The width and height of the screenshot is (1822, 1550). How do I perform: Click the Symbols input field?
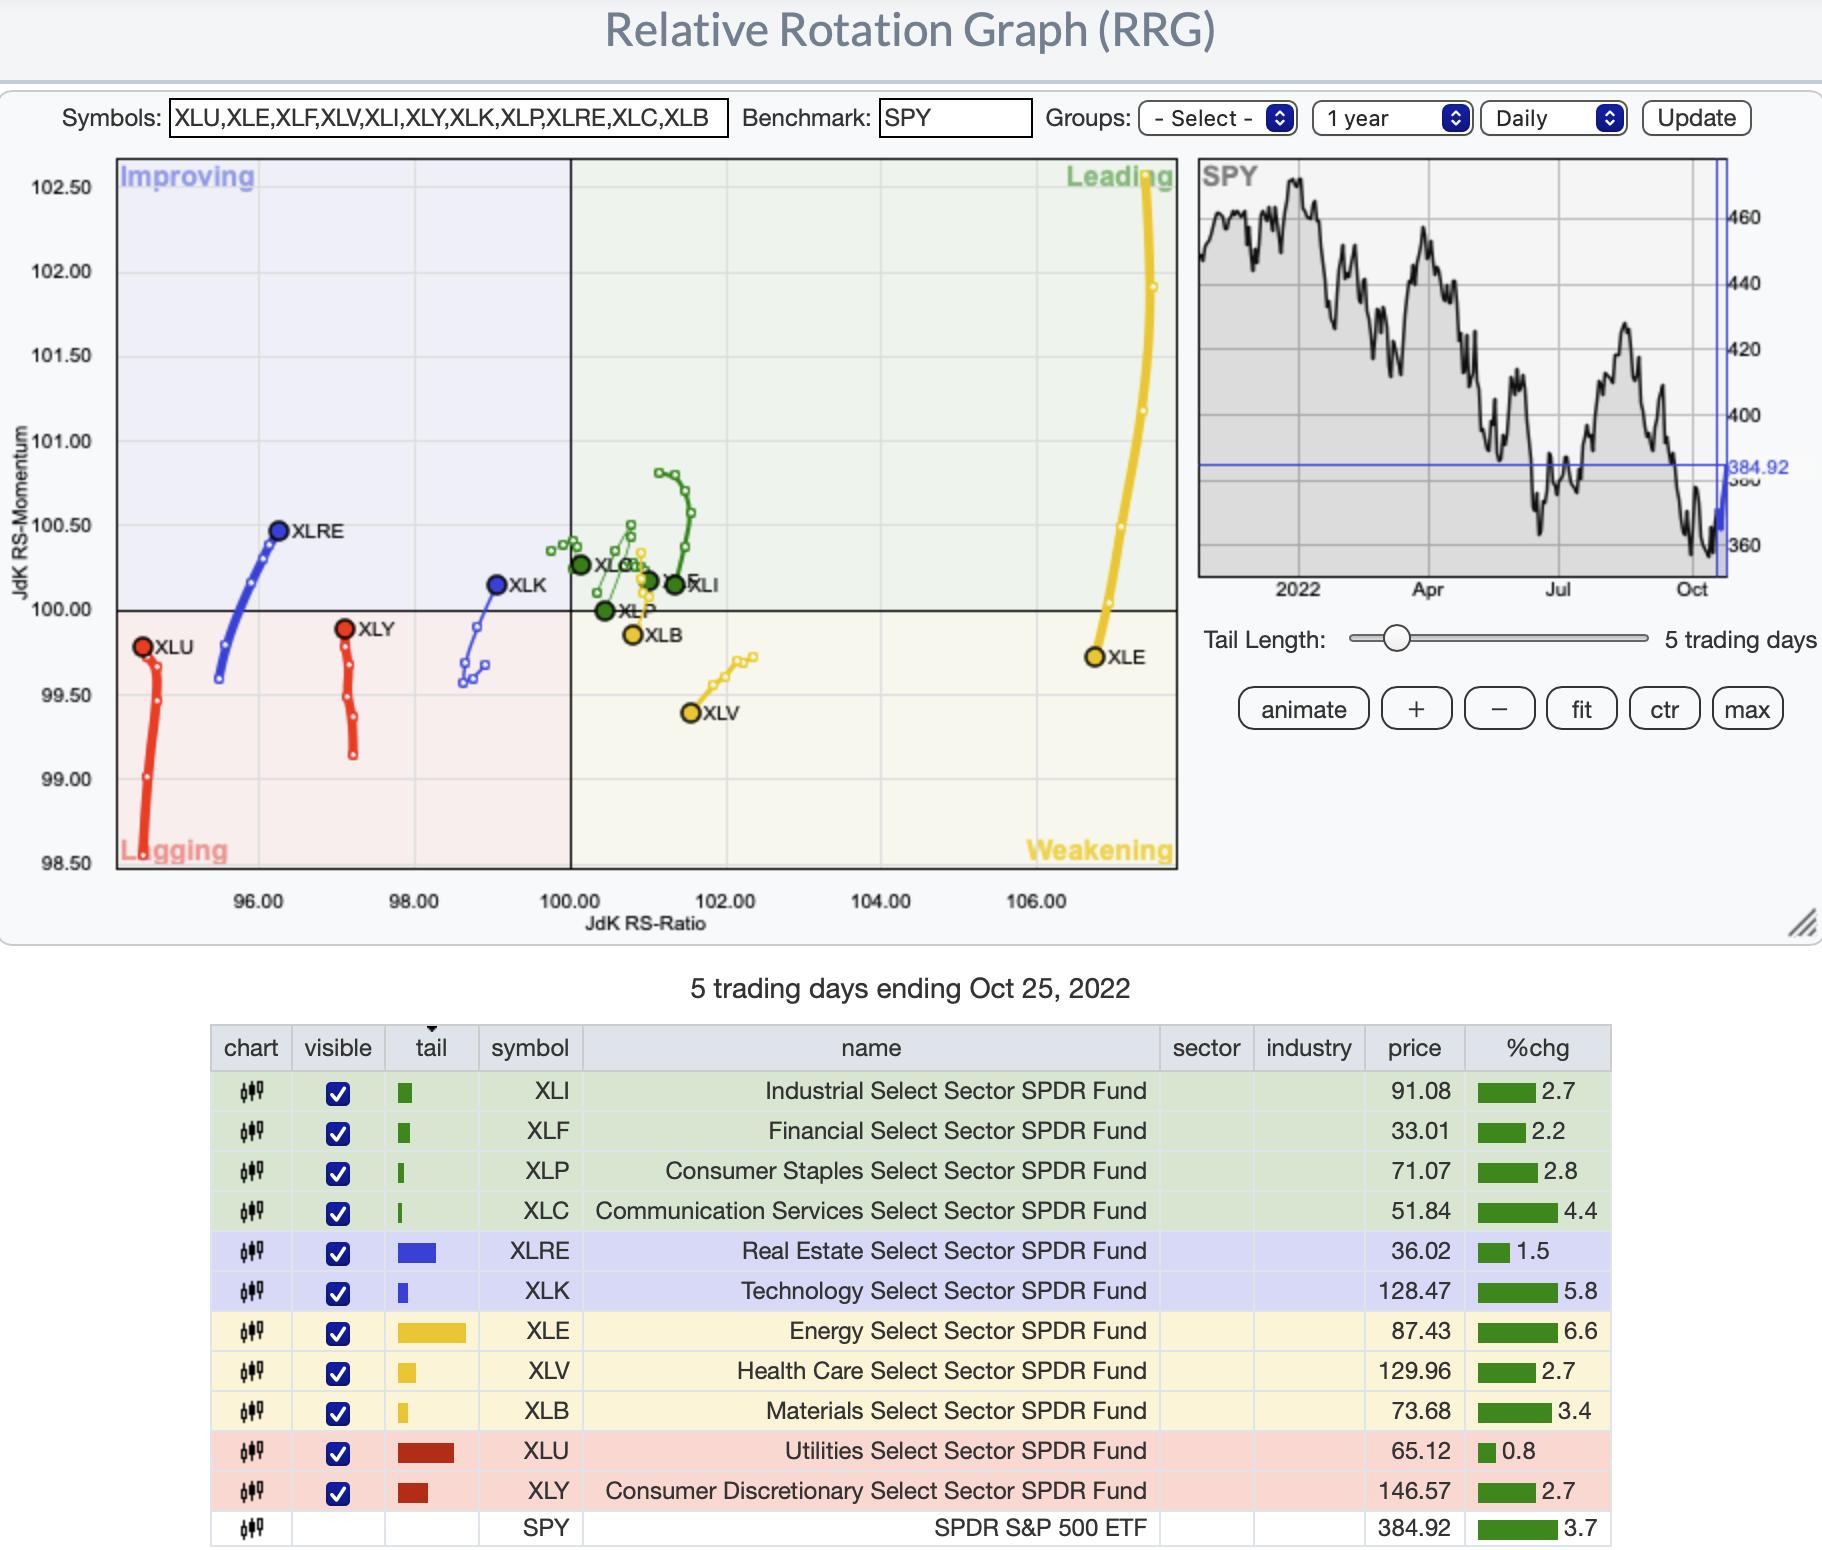[449, 118]
